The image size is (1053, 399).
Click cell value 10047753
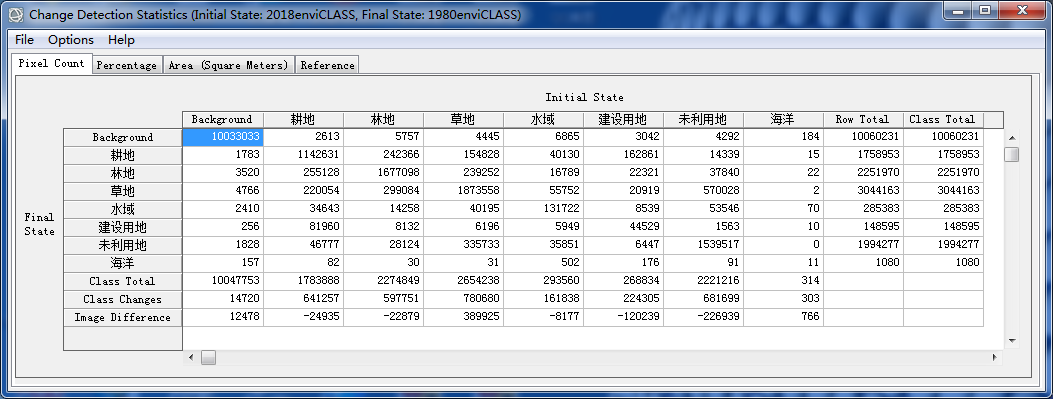pos(222,281)
